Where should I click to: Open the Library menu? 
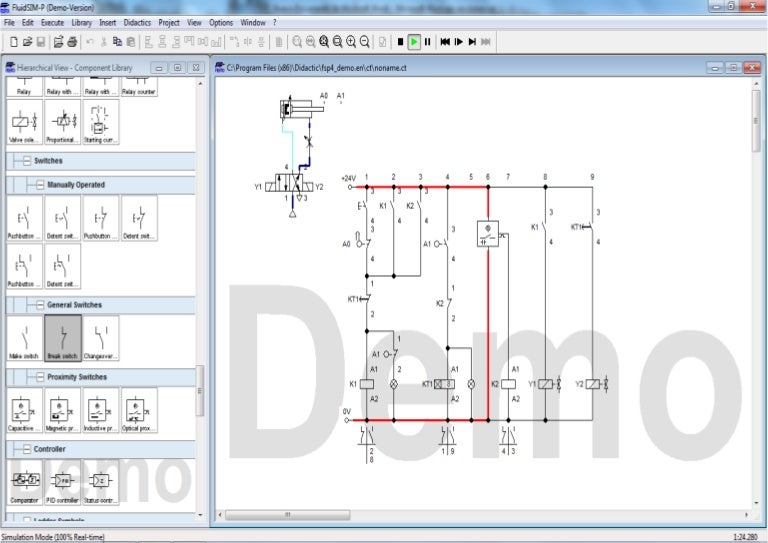(x=82, y=22)
